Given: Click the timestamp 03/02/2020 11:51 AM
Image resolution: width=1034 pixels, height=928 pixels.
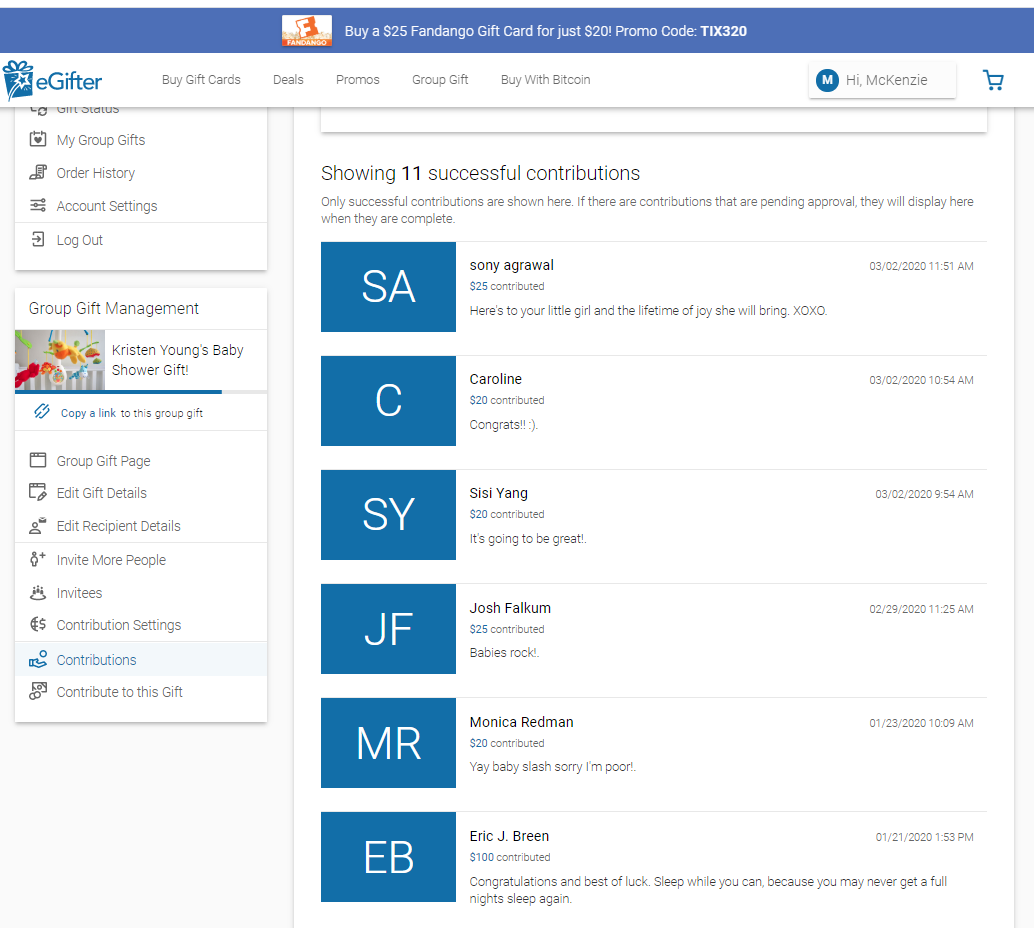Looking at the screenshot, I should point(921,266).
